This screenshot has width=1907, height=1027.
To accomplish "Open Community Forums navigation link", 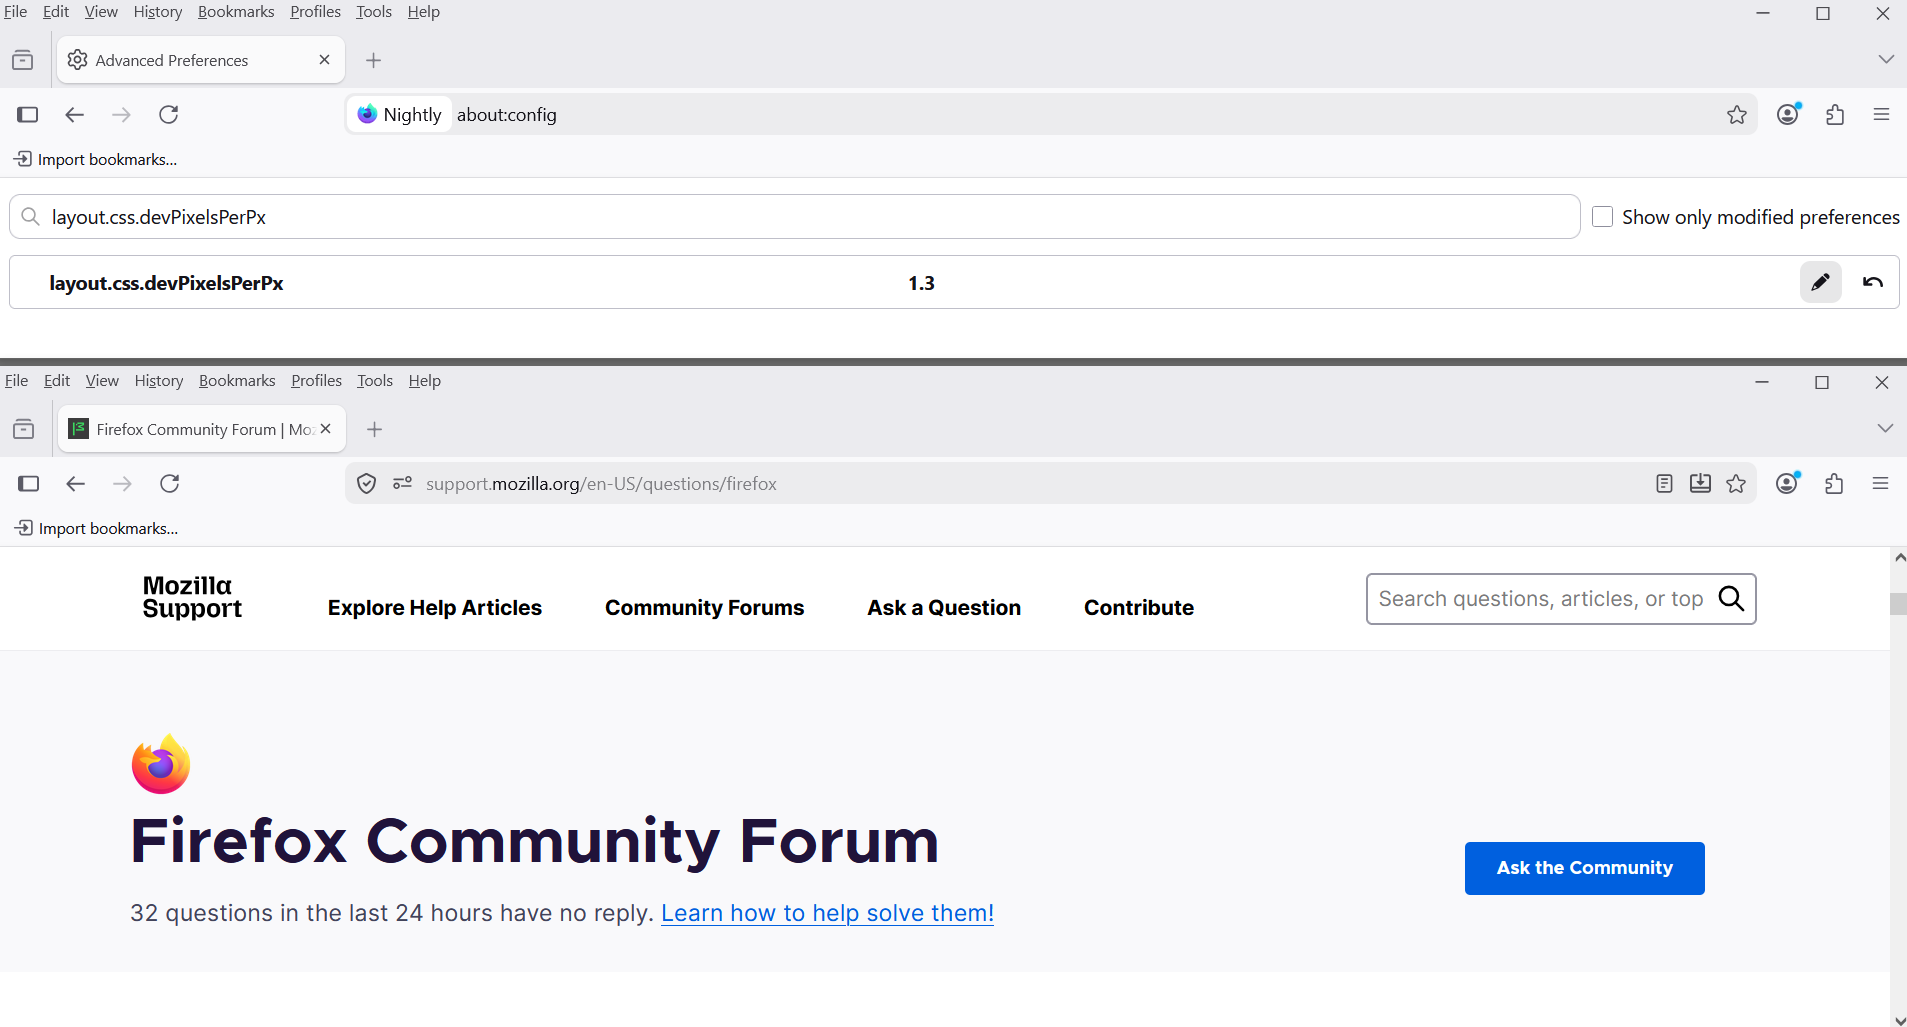I will 704,608.
